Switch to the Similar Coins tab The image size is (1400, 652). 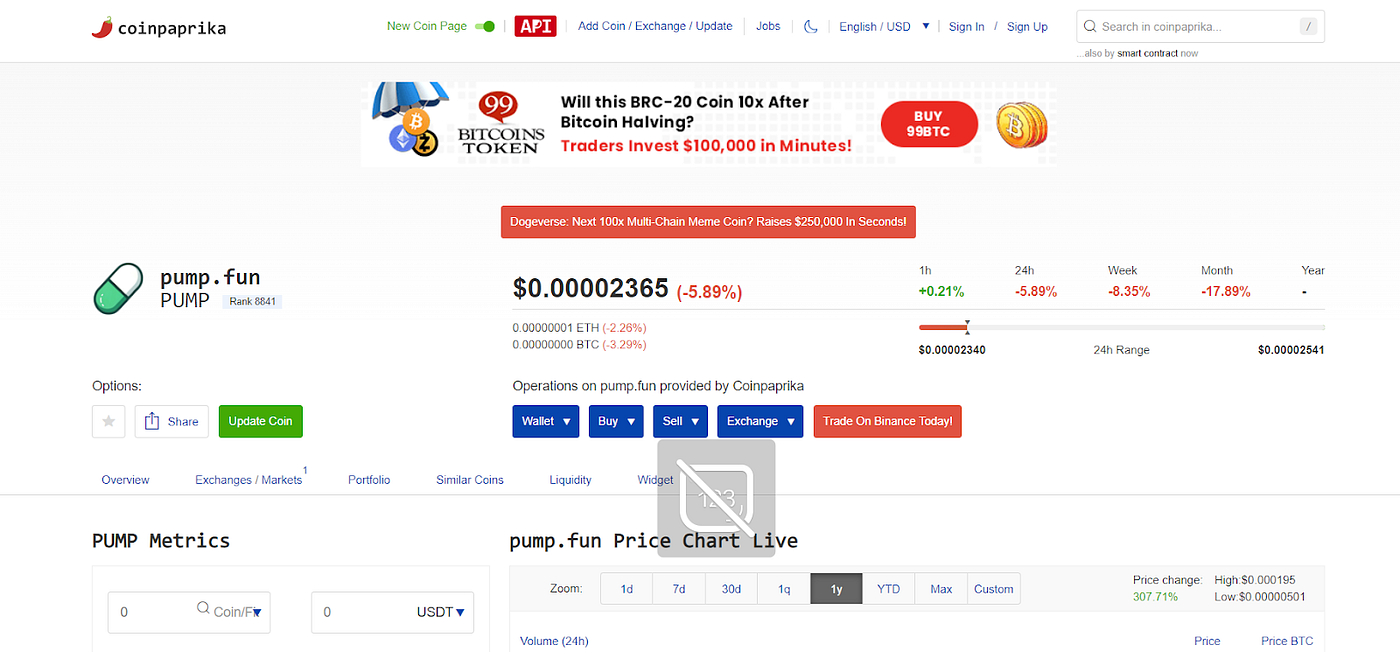coord(470,480)
